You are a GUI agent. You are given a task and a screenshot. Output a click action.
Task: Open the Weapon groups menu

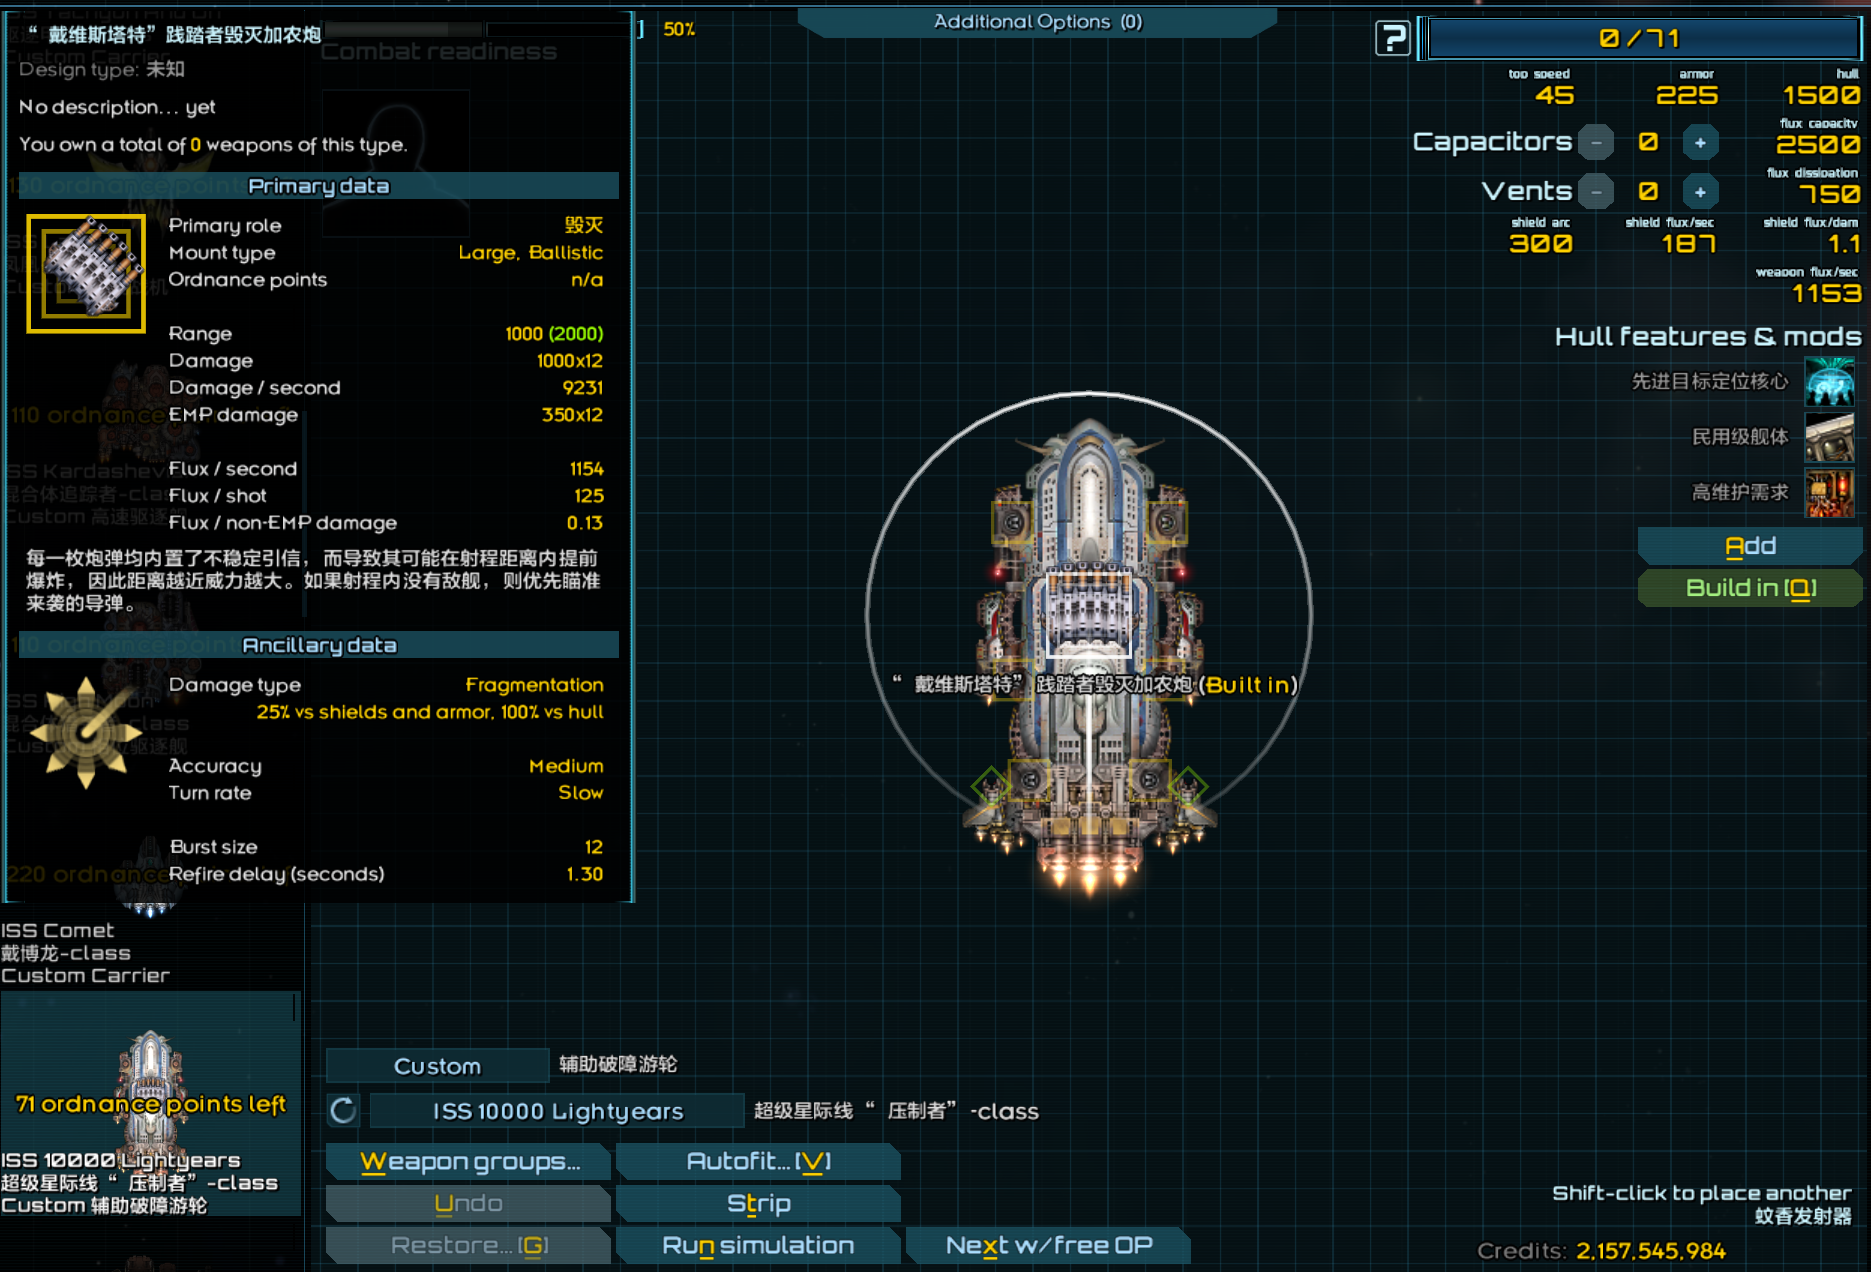469,1162
